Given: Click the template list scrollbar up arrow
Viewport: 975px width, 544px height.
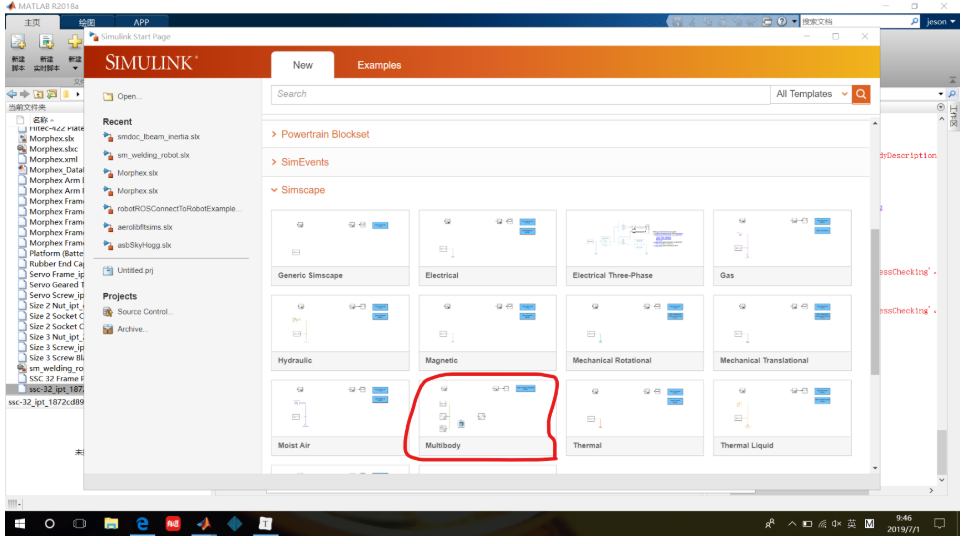Looking at the screenshot, I should click(x=875, y=124).
